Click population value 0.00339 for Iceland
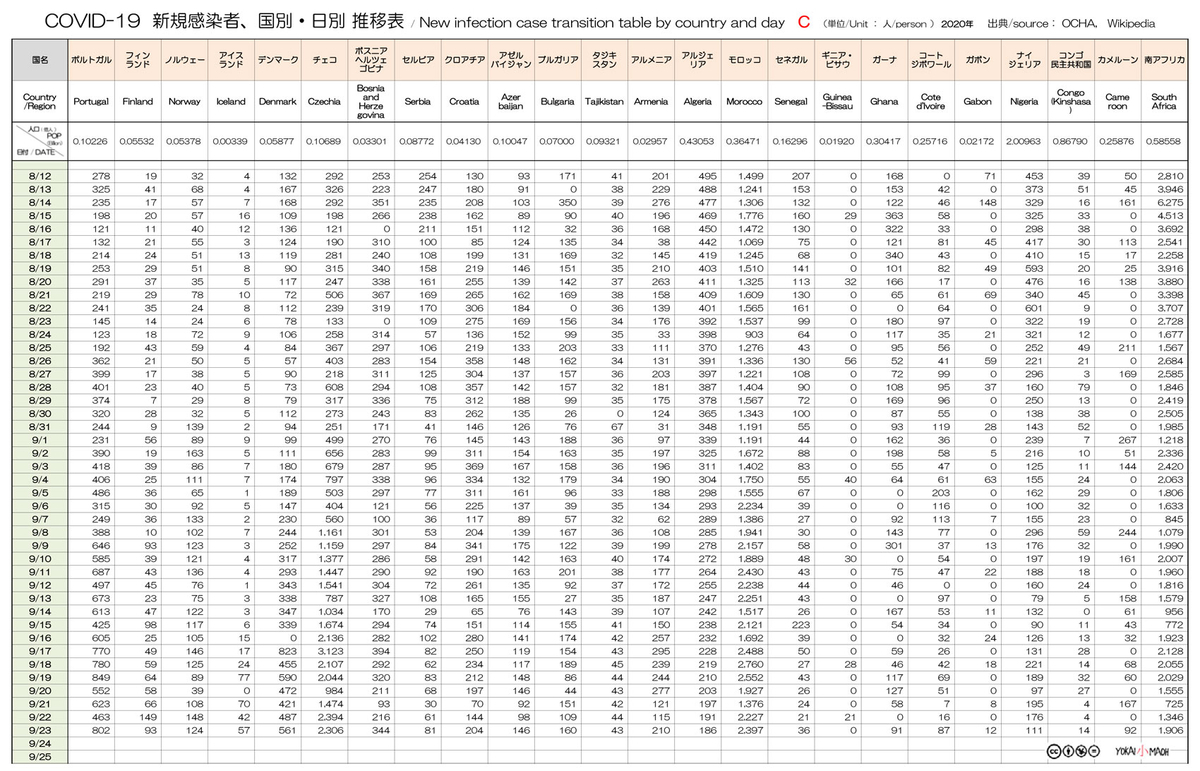Viewport: 1200px width, 771px height. (x=231, y=142)
